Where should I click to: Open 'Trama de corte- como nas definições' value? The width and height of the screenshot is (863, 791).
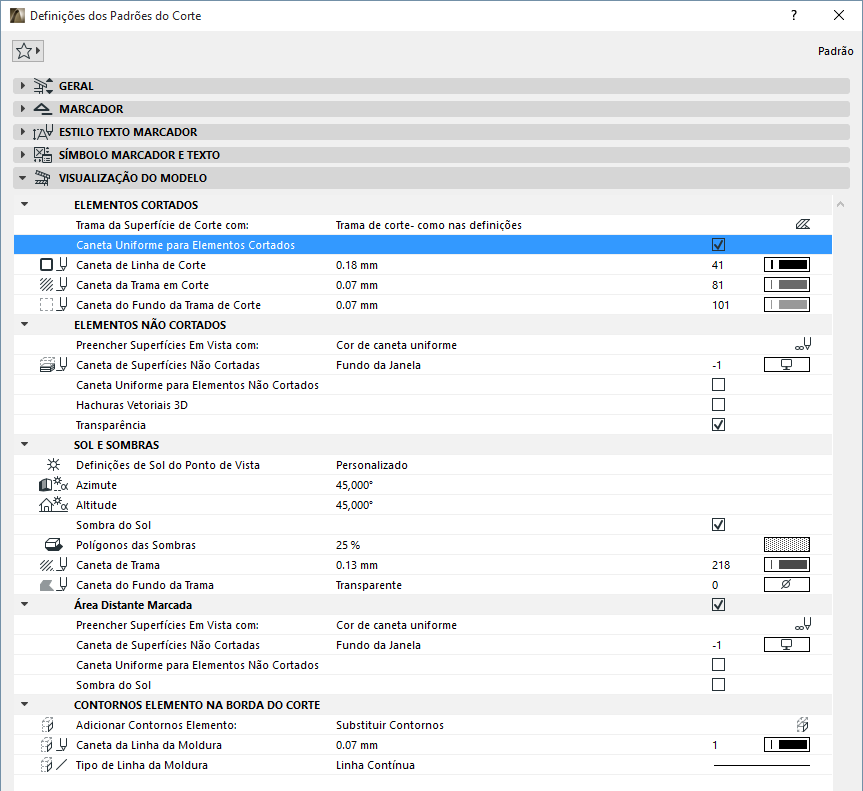pyautogui.click(x=429, y=225)
